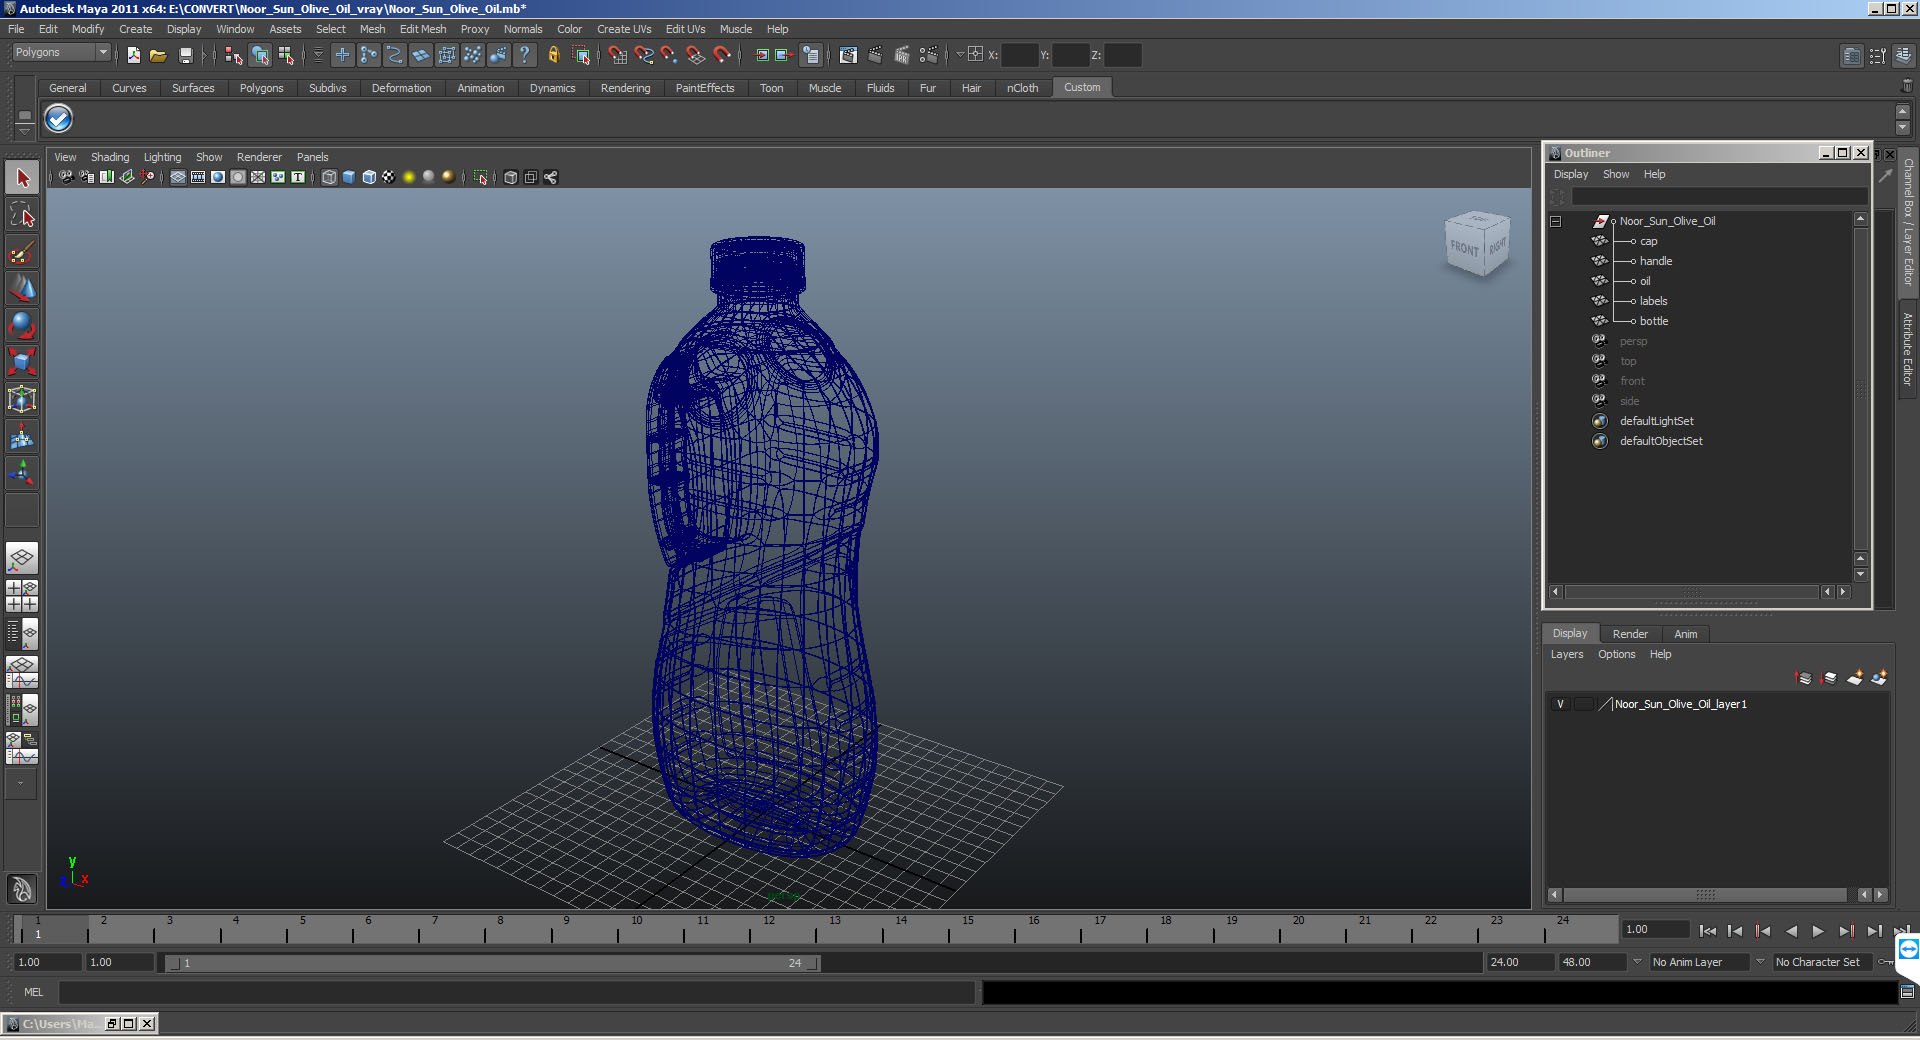Activate the Paint Selection tool
Viewport: 1920px width, 1040px height.
[22, 251]
